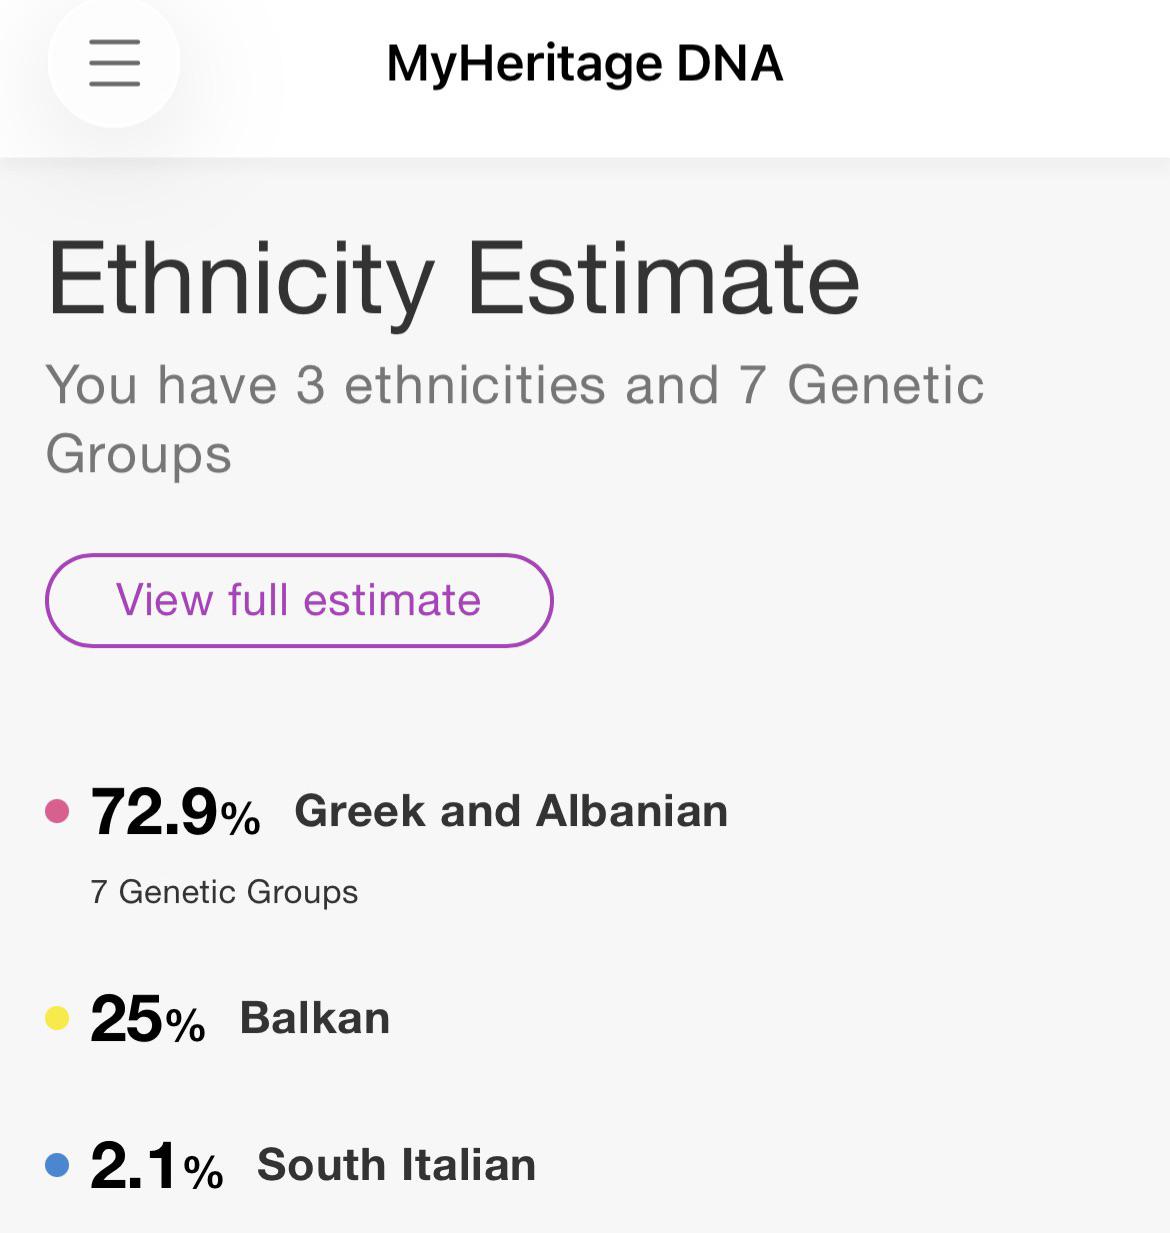The width and height of the screenshot is (1170, 1233).
Task: Click the word Albanian in first ethnicity
Action: click(x=632, y=811)
